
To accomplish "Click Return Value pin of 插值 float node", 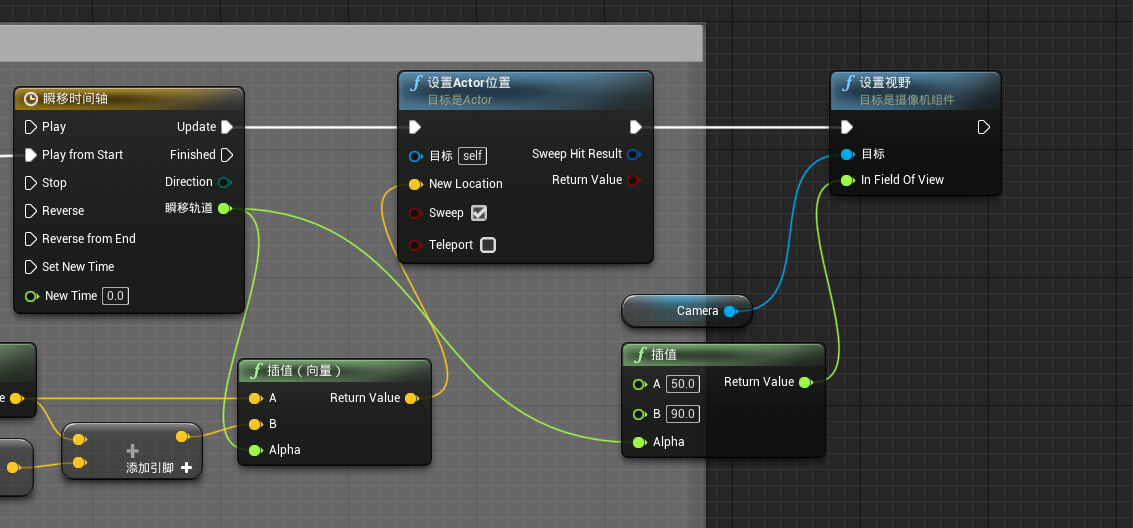I will point(805,382).
